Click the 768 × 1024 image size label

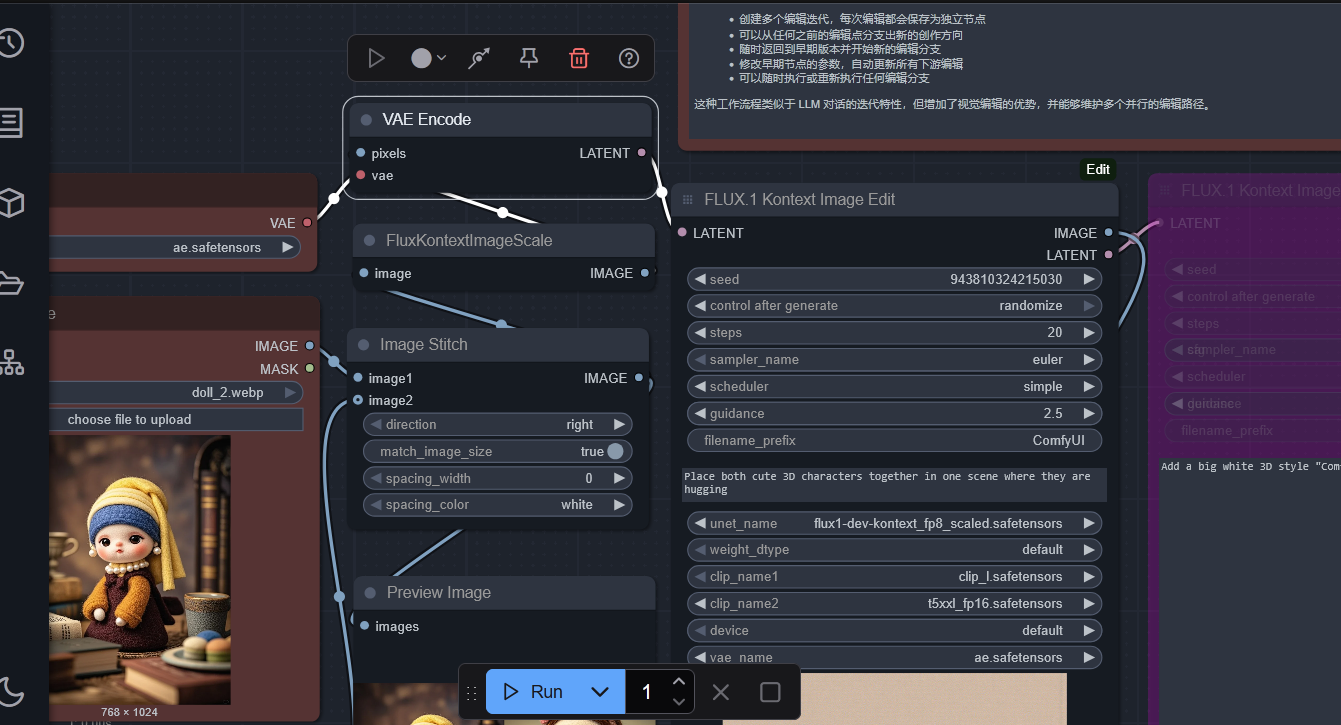pyautogui.click(x=129, y=712)
